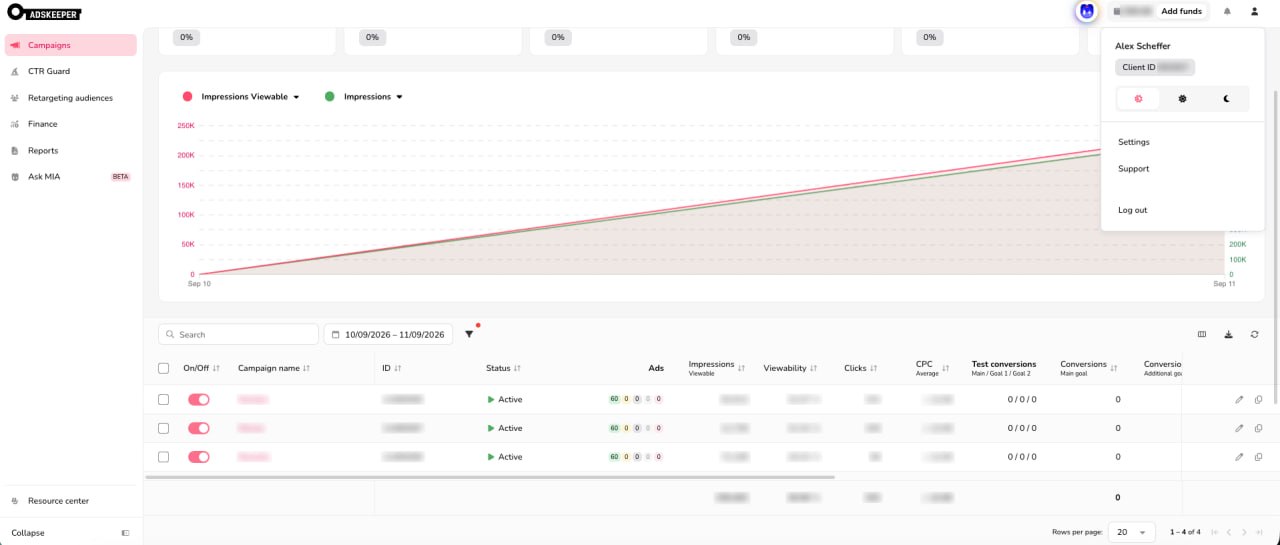Turn off the third campaign's On/Off switch
The height and width of the screenshot is (545, 1280).
199,457
